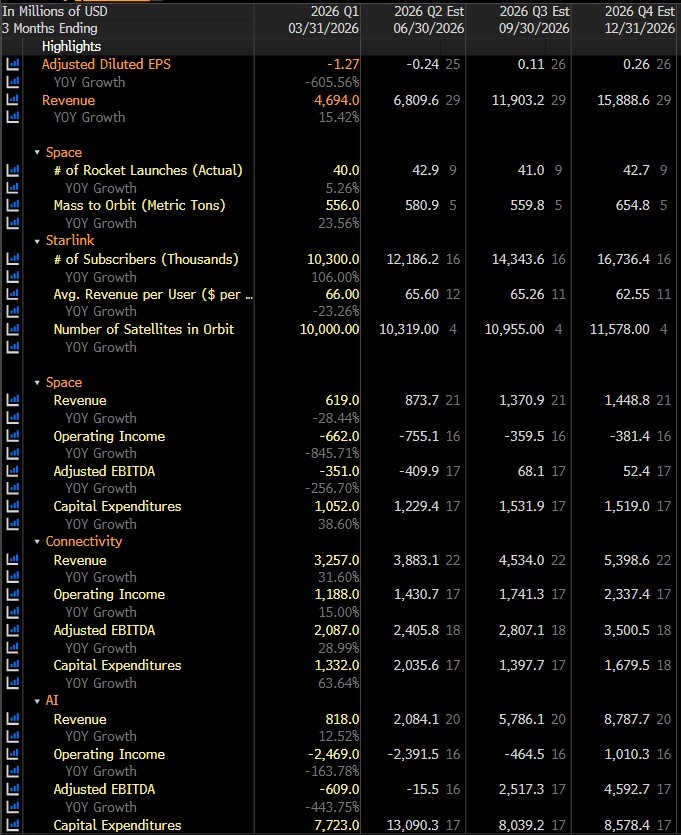Click the 2026 Q2 revenue estimate 6,809.6
Image resolution: width=681 pixels, height=835 pixels.
pos(416,100)
